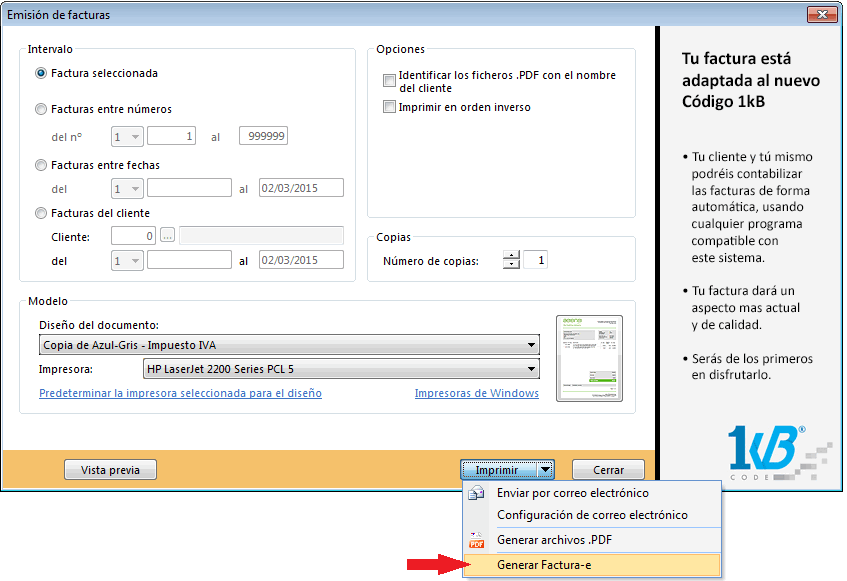Click the client lookup ellipsis button
The image size is (847, 581).
point(167,236)
